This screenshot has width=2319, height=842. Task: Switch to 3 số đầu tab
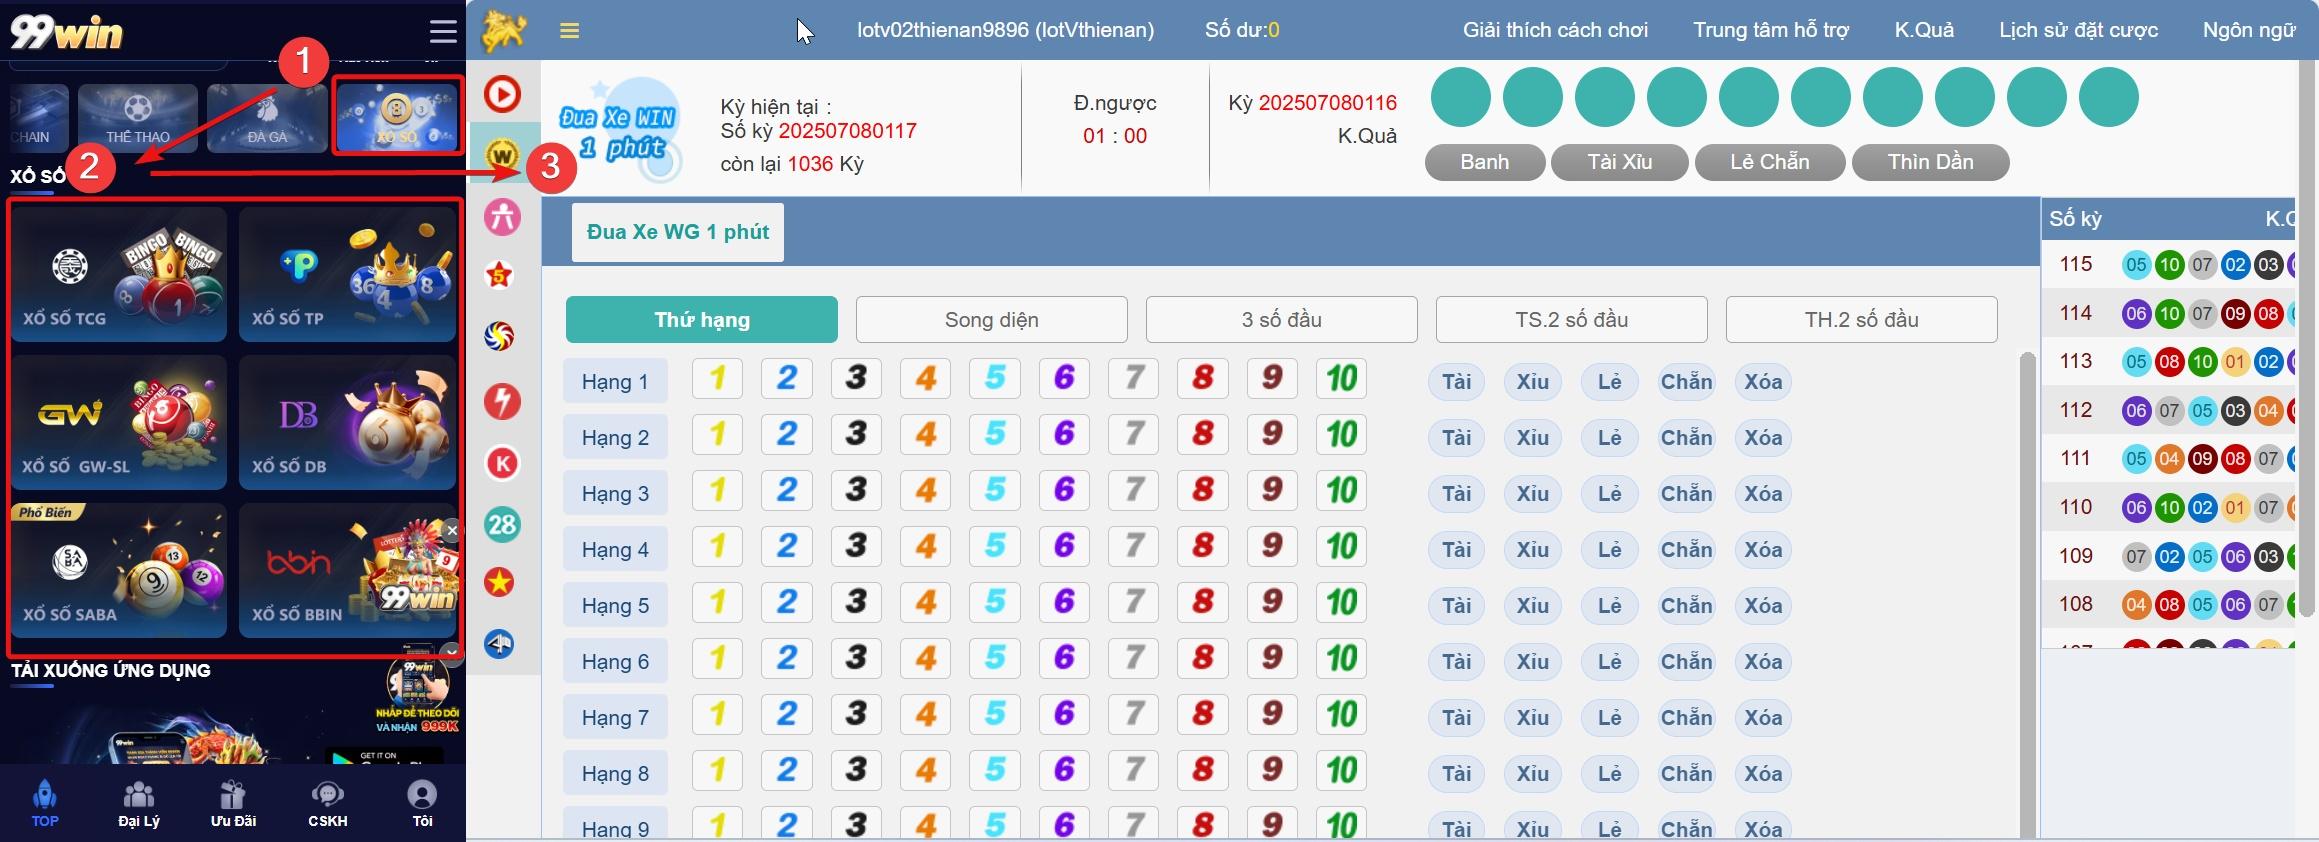pyautogui.click(x=1282, y=320)
